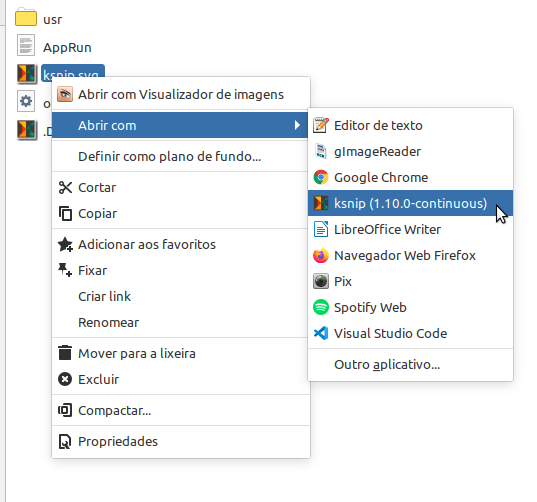Click the ksnip.svg file icon
The width and height of the screenshot is (537, 502).
[x=26, y=73]
